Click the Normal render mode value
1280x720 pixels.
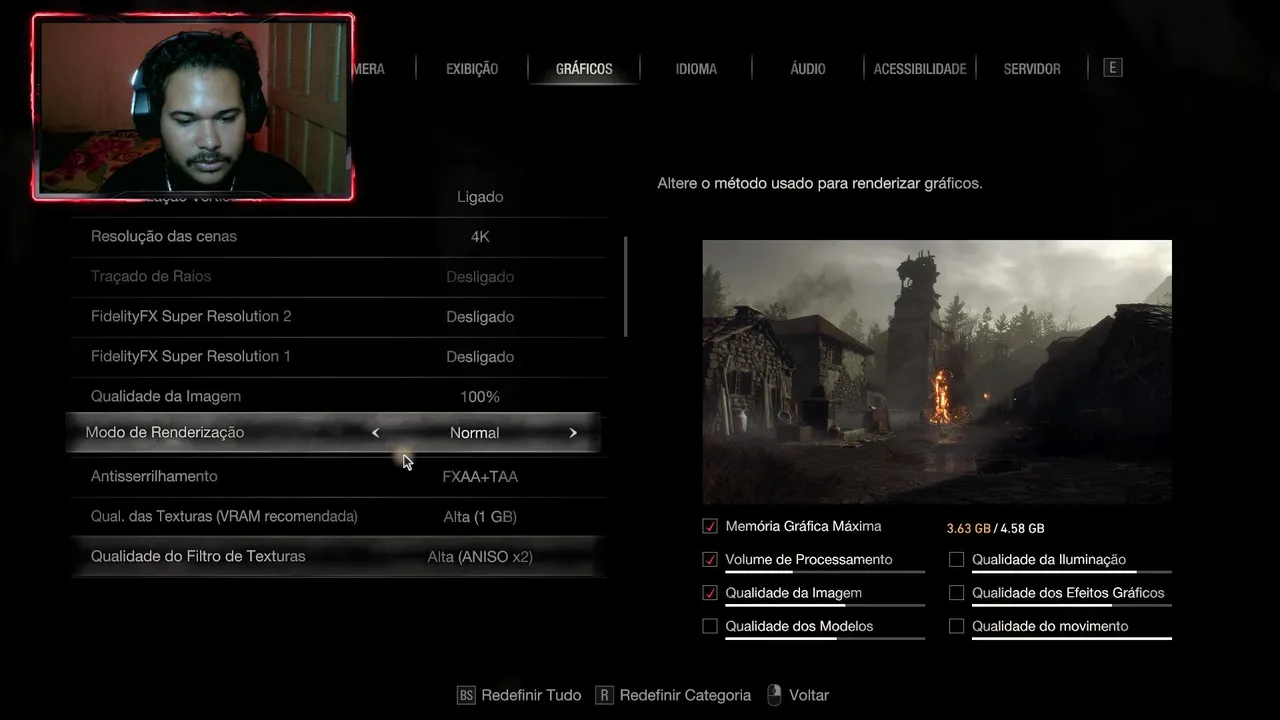tap(474, 433)
